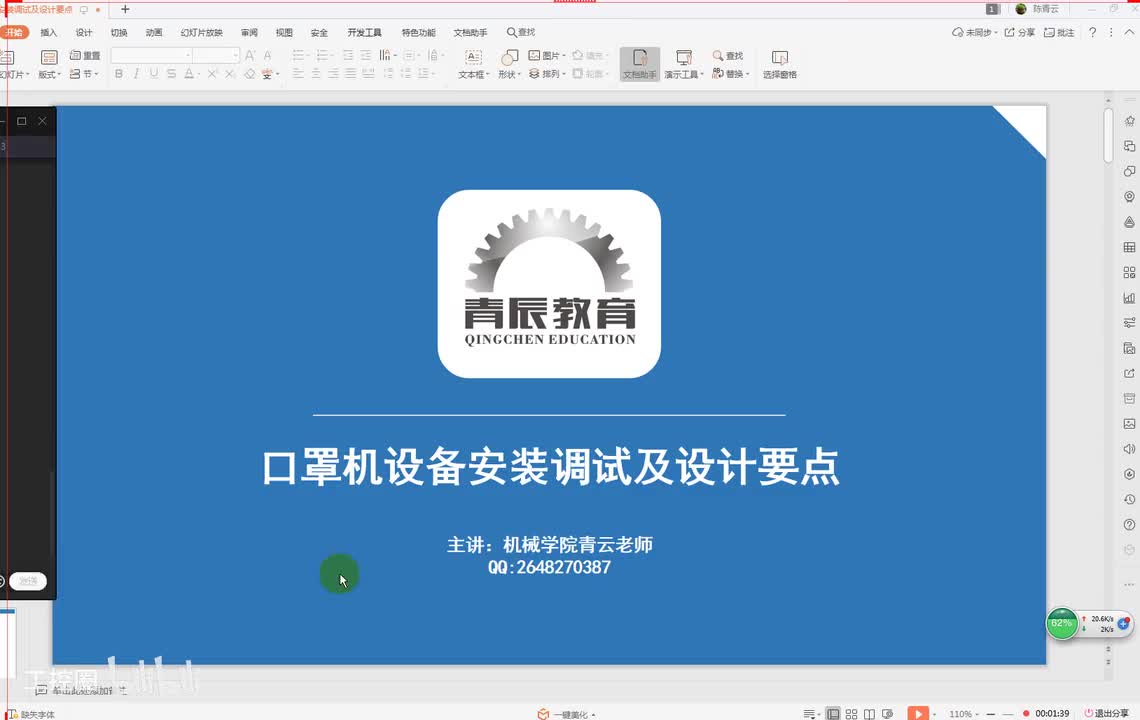Screen dimensions: 1140x720
Task: Click the speaker audio icon in right sidebar
Action: point(1129,449)
